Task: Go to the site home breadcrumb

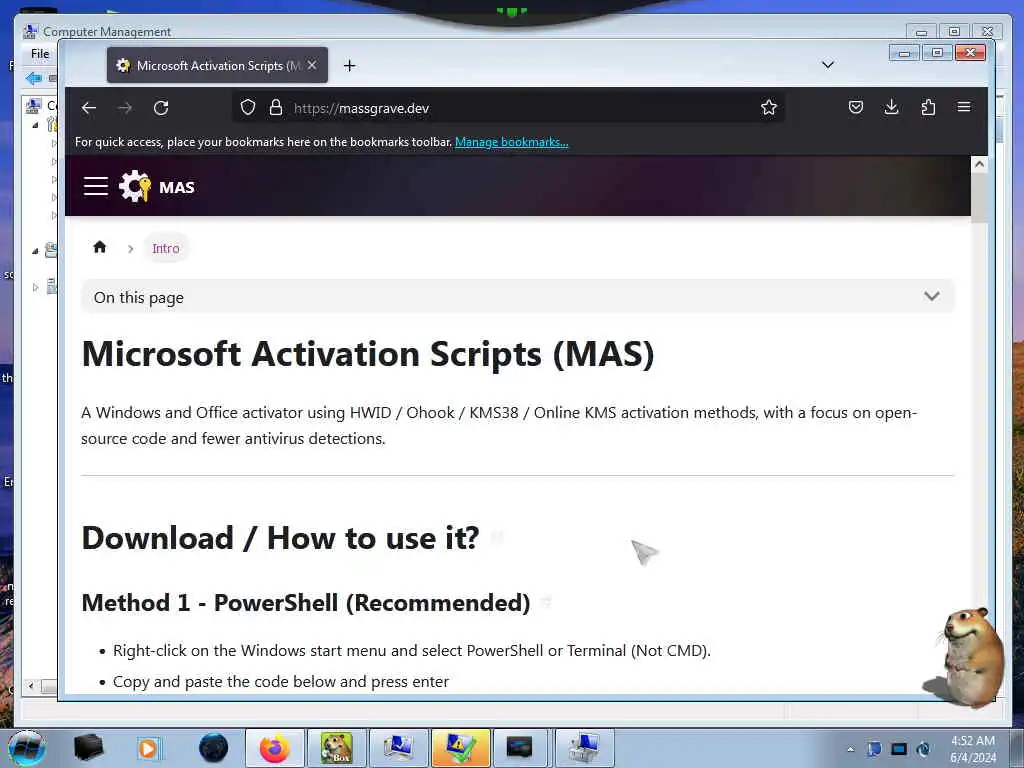Action: (99, 247)
